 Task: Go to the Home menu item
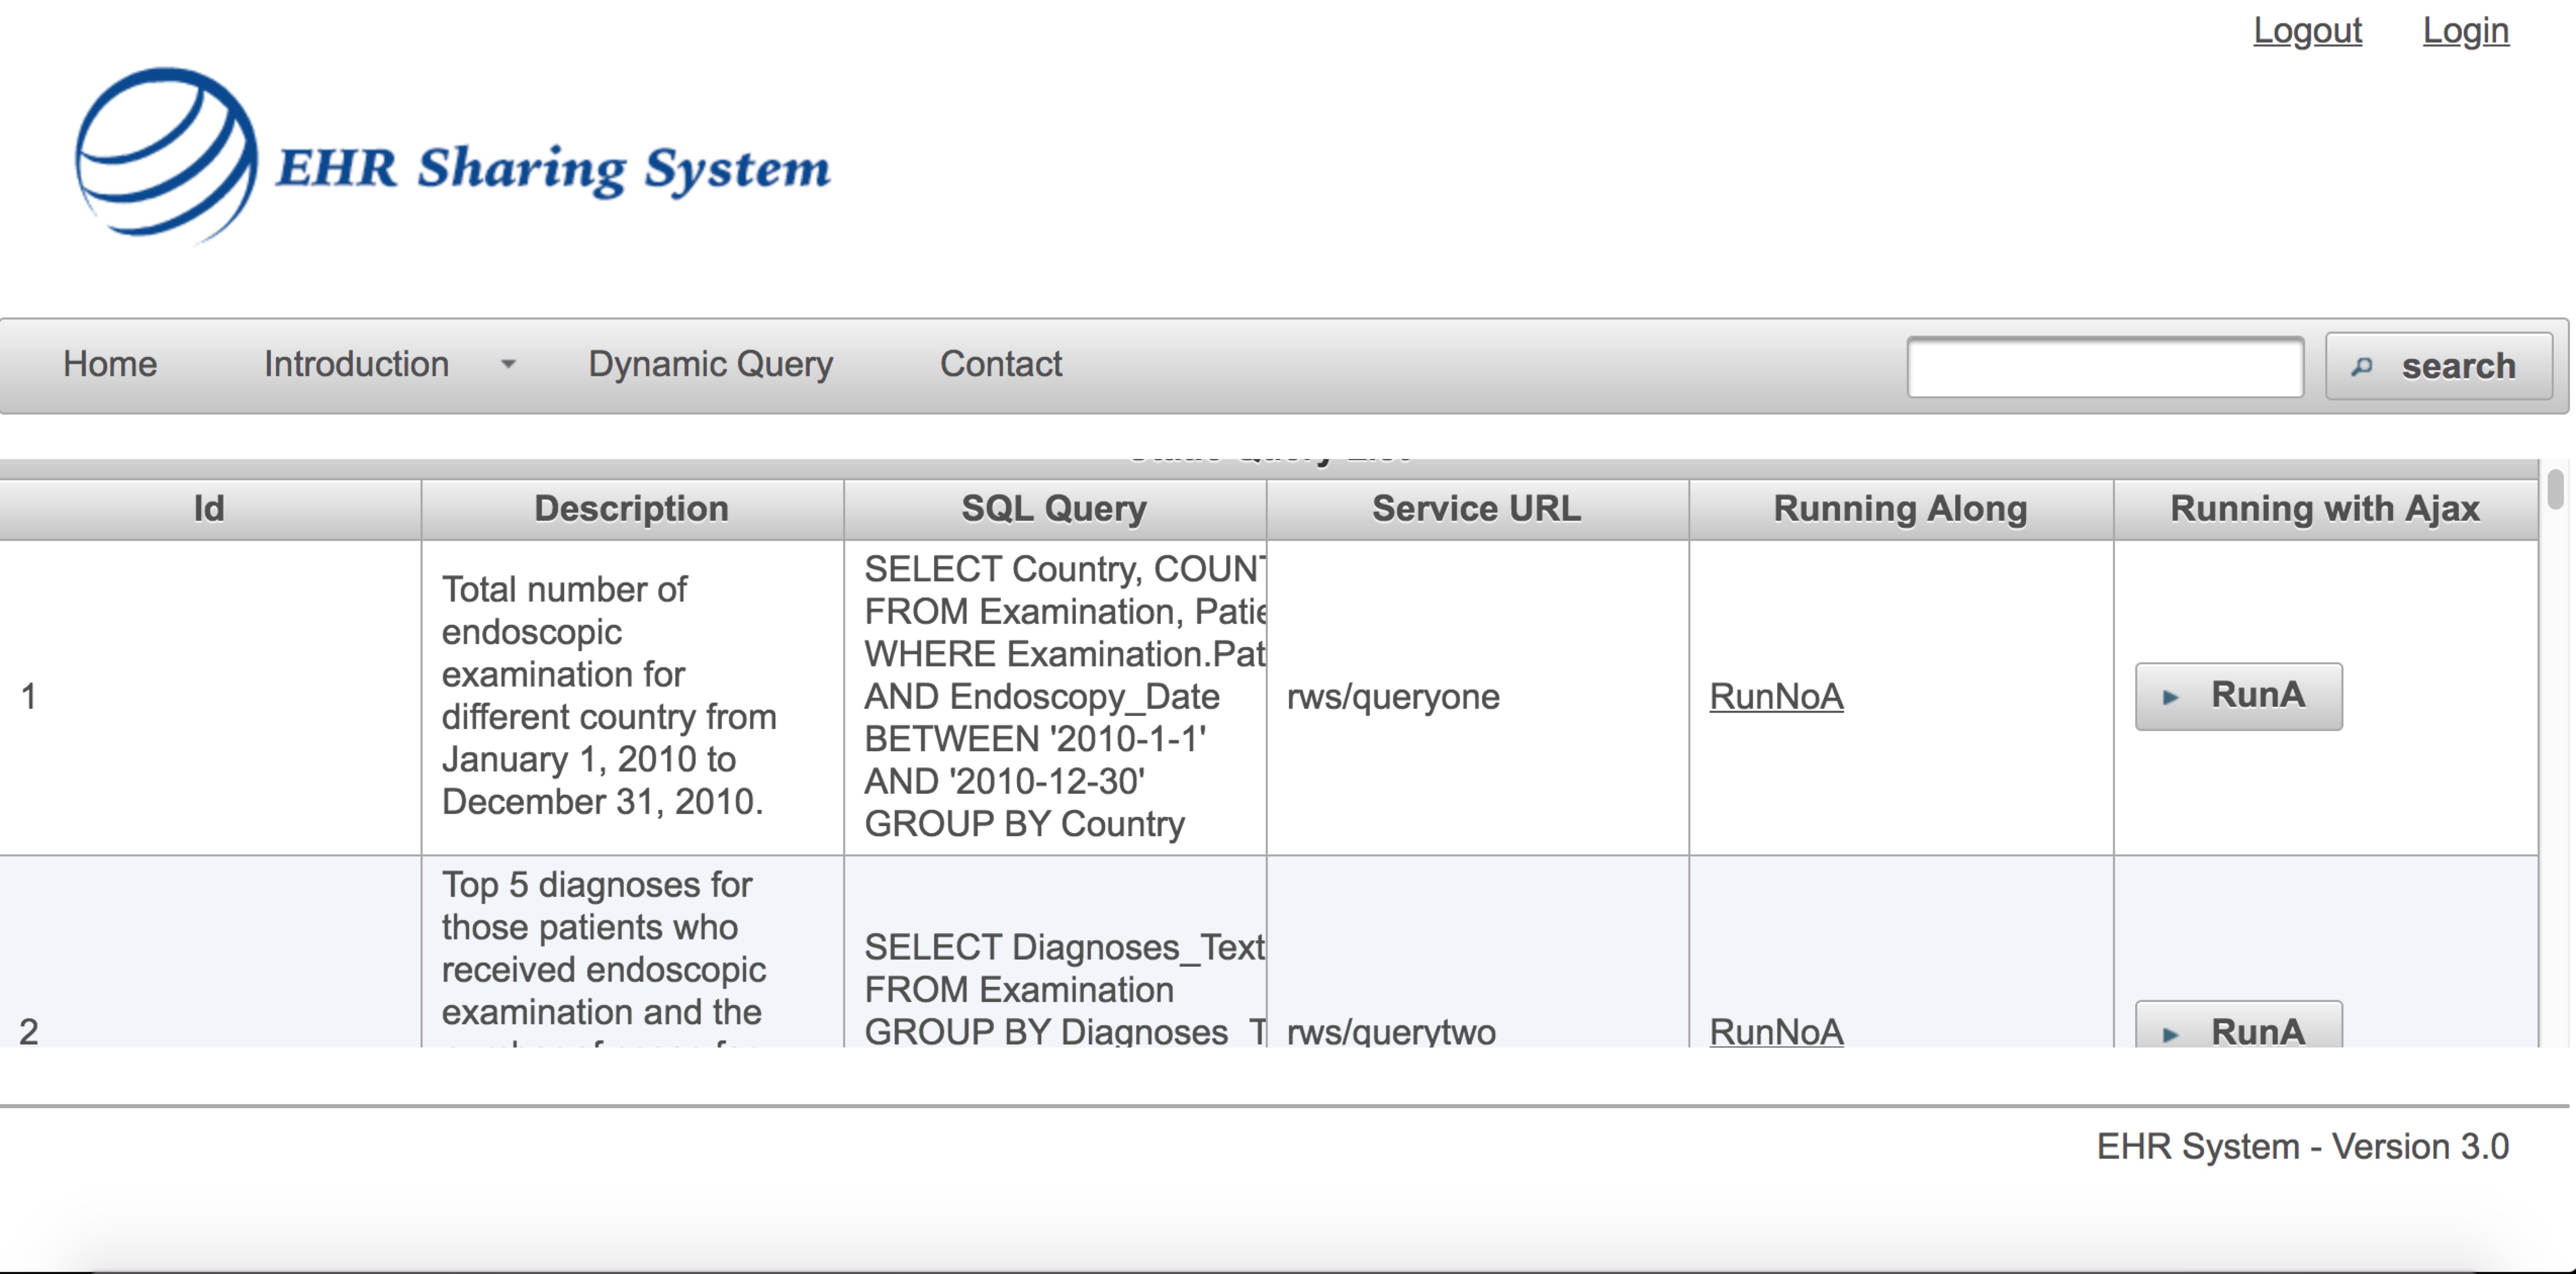(x=110, y=364)
